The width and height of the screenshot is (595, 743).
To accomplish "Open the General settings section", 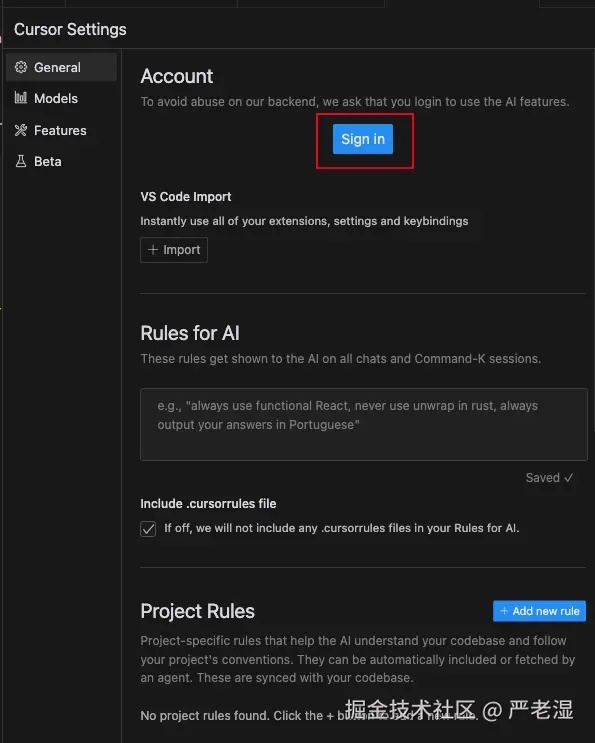I will pos(62,67).
